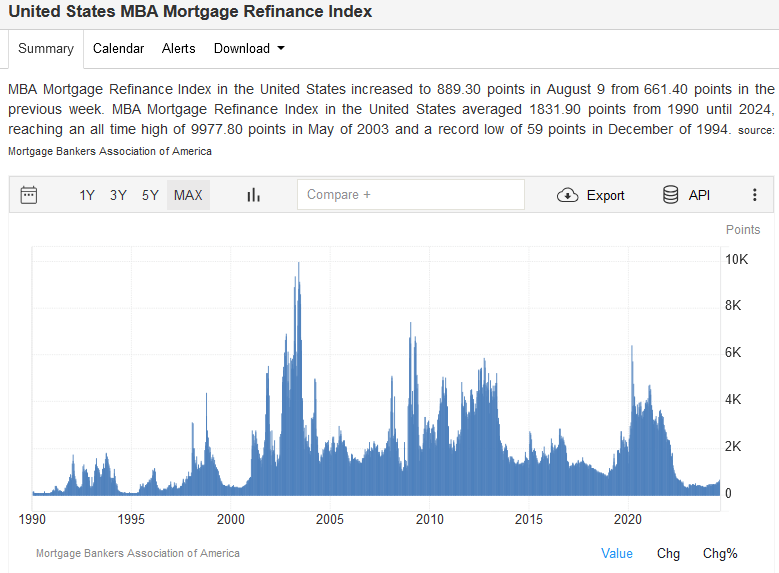Switch chart to 3Y range
The width and height of the screenshot is (779, 573).
point(118,195)
